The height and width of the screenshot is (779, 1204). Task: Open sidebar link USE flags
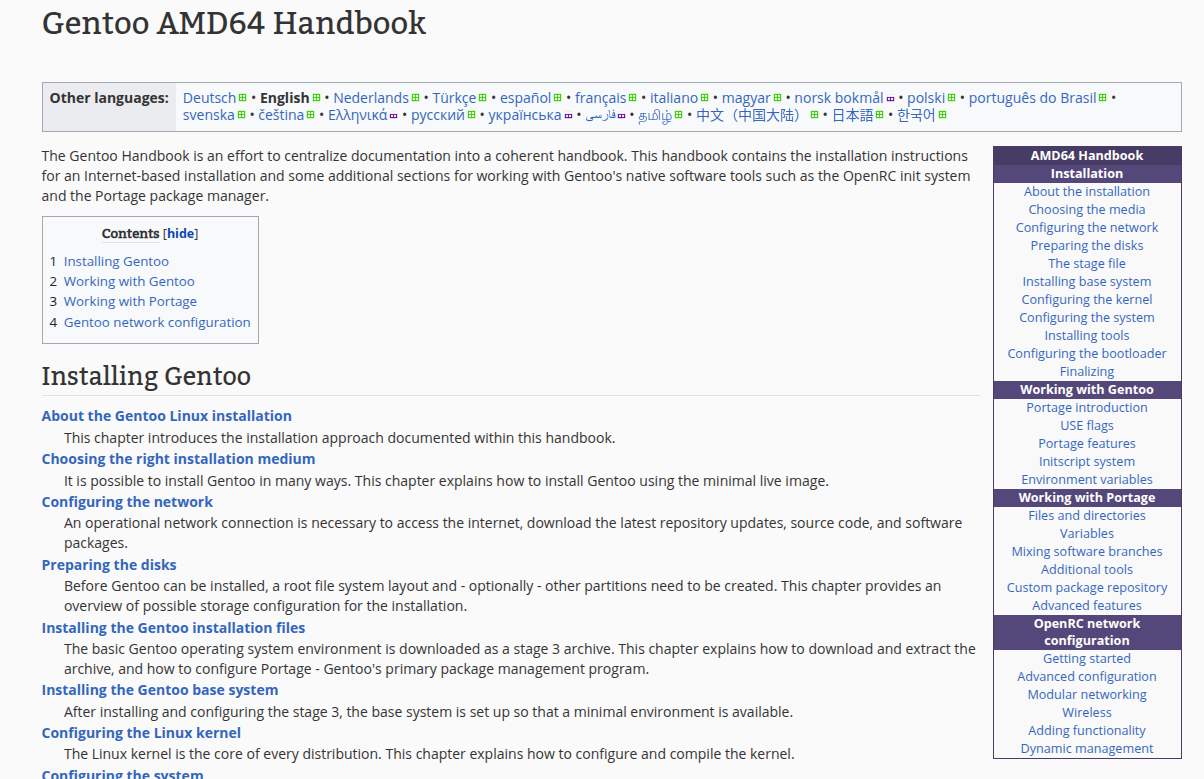click(x=1087, y=425)
